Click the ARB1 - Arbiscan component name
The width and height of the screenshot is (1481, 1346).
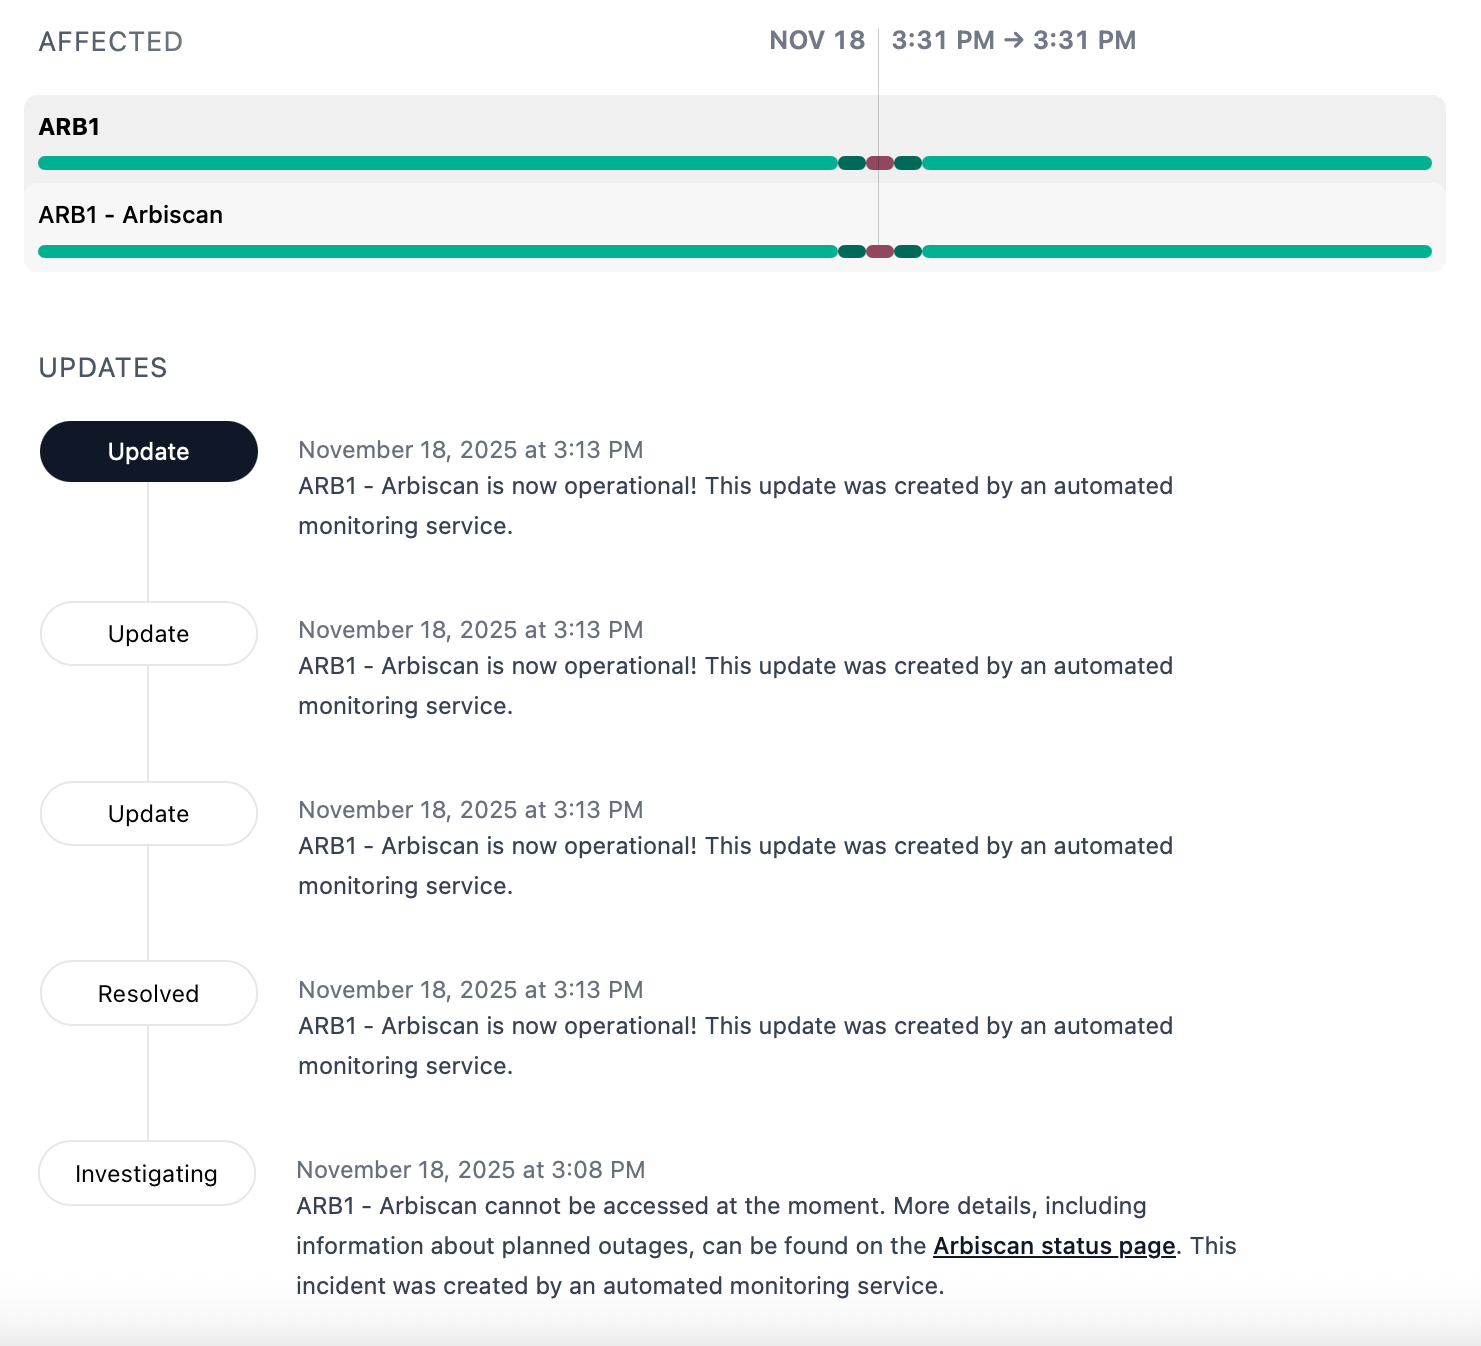coord(131,215)
